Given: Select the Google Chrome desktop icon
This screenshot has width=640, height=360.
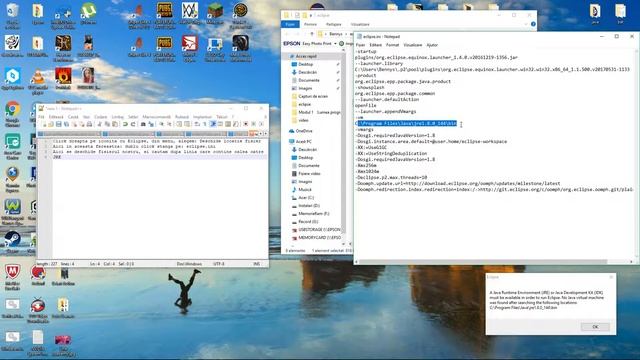Looking at the screenshot, I should tap(13, 113).
